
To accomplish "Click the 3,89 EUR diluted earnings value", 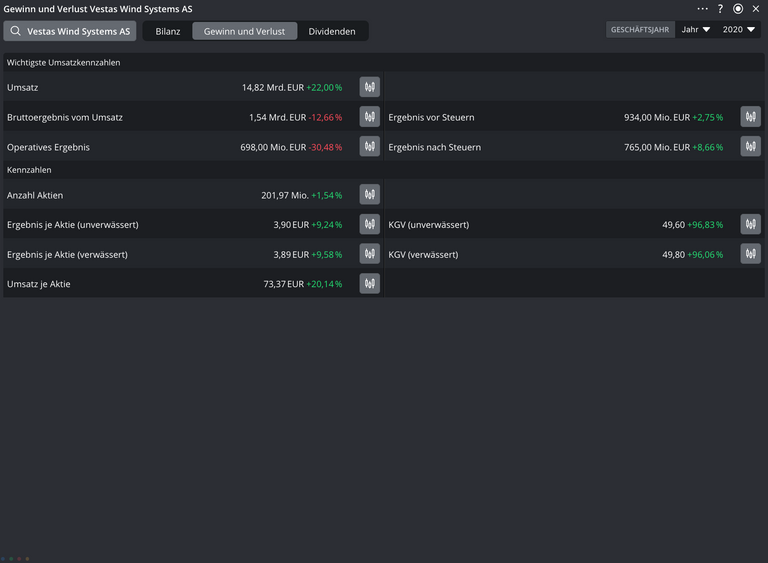I will click(291, 255).
